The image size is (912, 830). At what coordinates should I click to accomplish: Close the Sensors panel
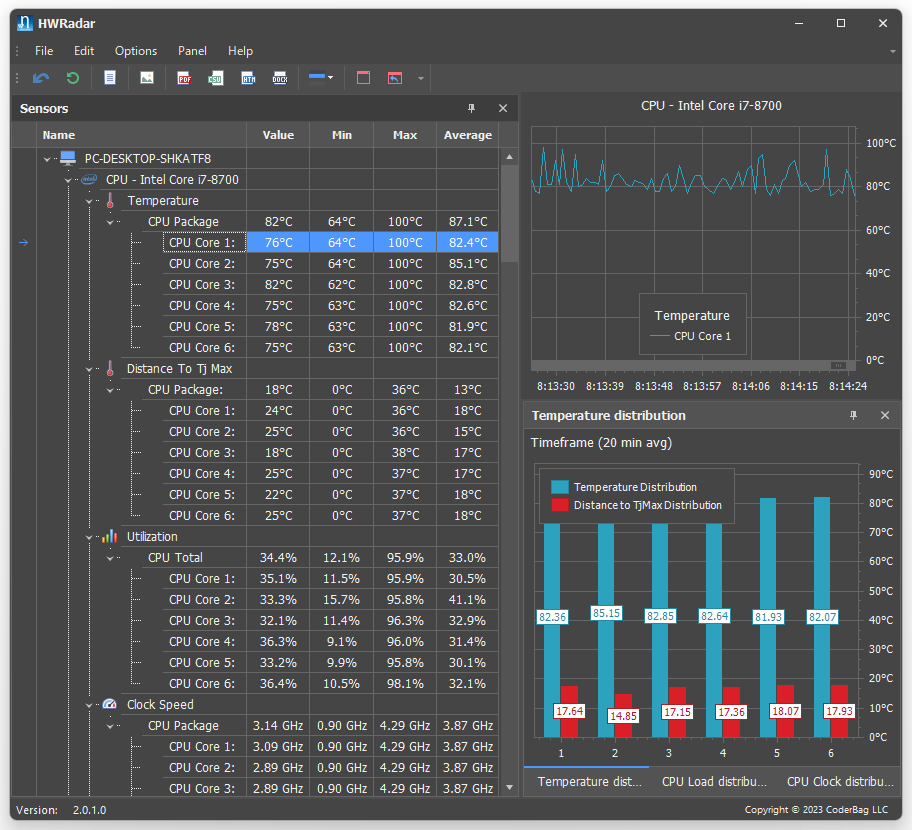click(x=503, y=108)
